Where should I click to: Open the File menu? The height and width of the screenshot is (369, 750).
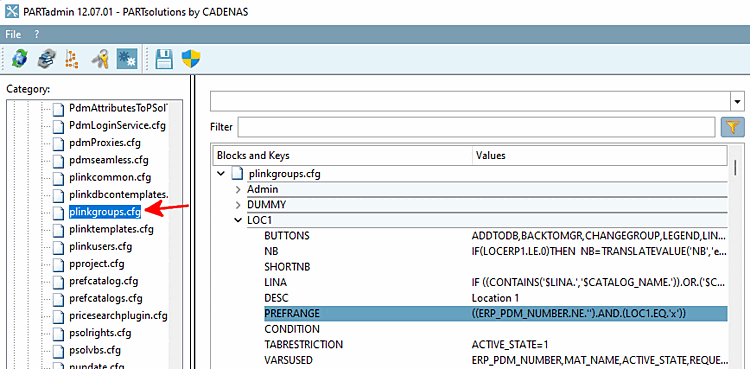click(x=13, y=35)
